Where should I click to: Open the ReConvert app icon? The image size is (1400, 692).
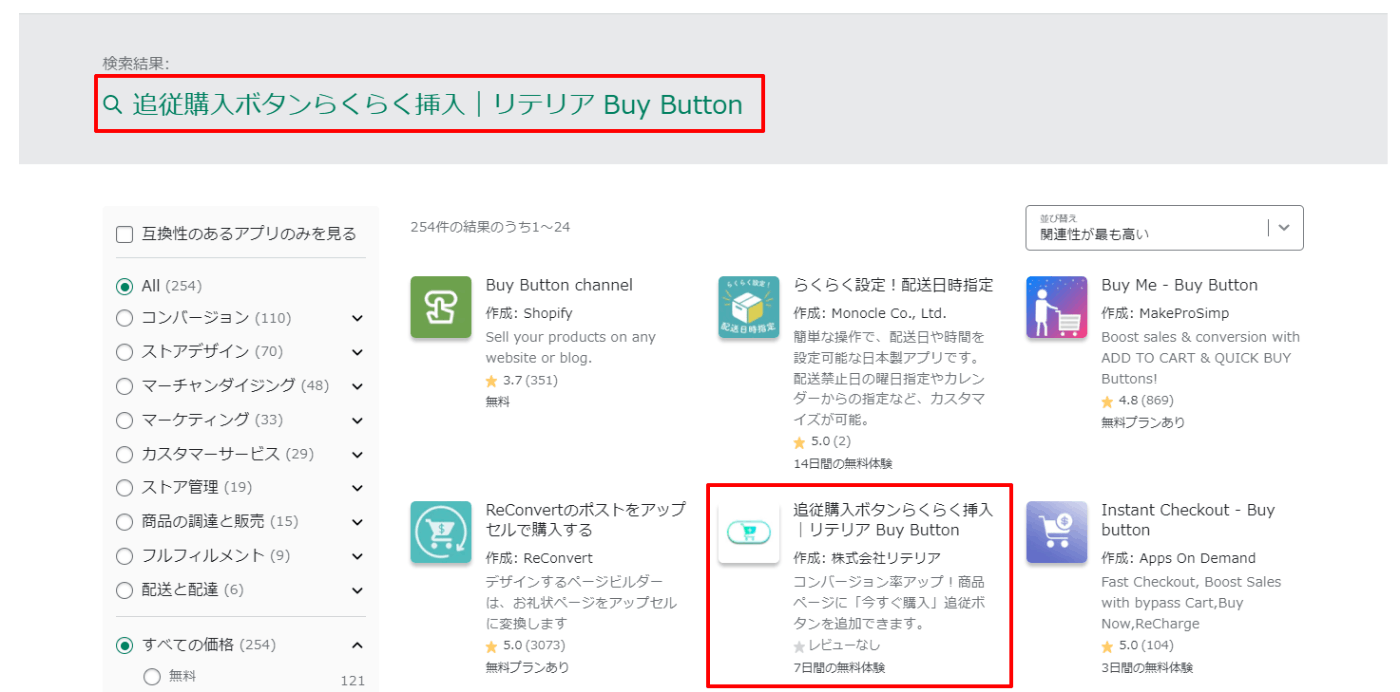click(x=441, y=532)
